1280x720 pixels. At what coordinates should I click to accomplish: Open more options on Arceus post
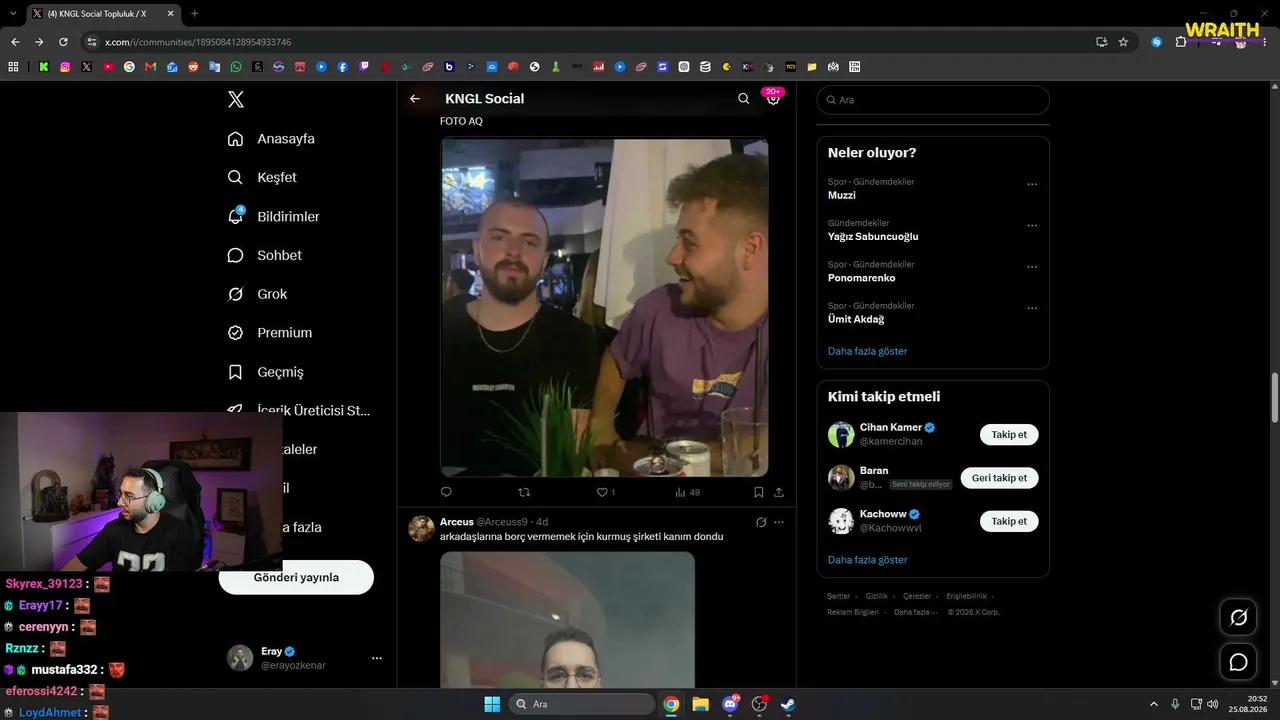(779, 522)
